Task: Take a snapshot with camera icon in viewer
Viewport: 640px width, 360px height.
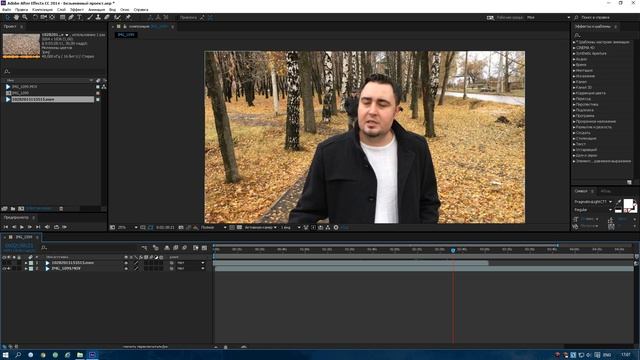Action: pyautogui.click(x=181, y=227)
